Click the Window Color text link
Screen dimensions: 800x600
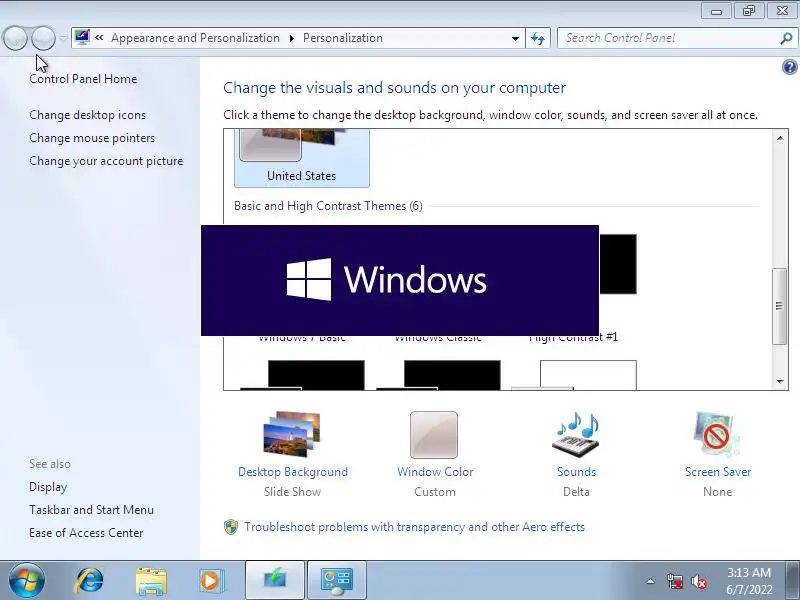pyautogui.click(x=435, y=472)
